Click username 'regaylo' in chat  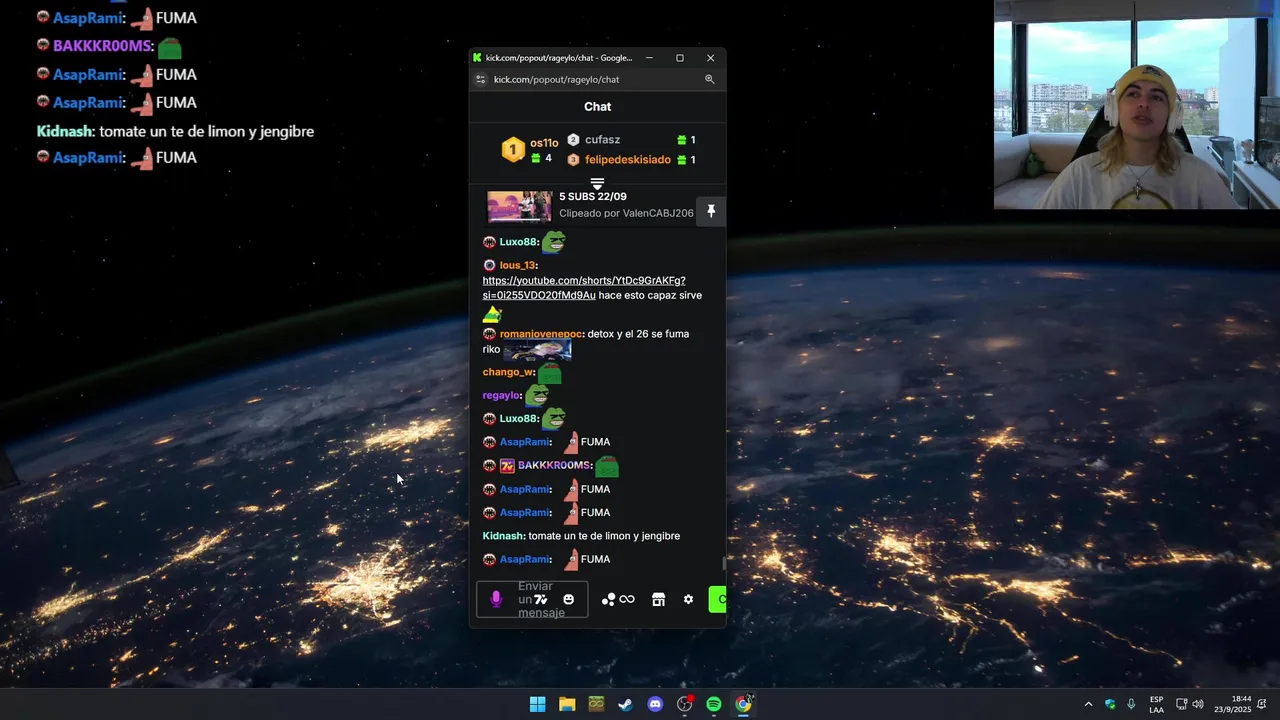pyautogui.click(x=501, y=395)
